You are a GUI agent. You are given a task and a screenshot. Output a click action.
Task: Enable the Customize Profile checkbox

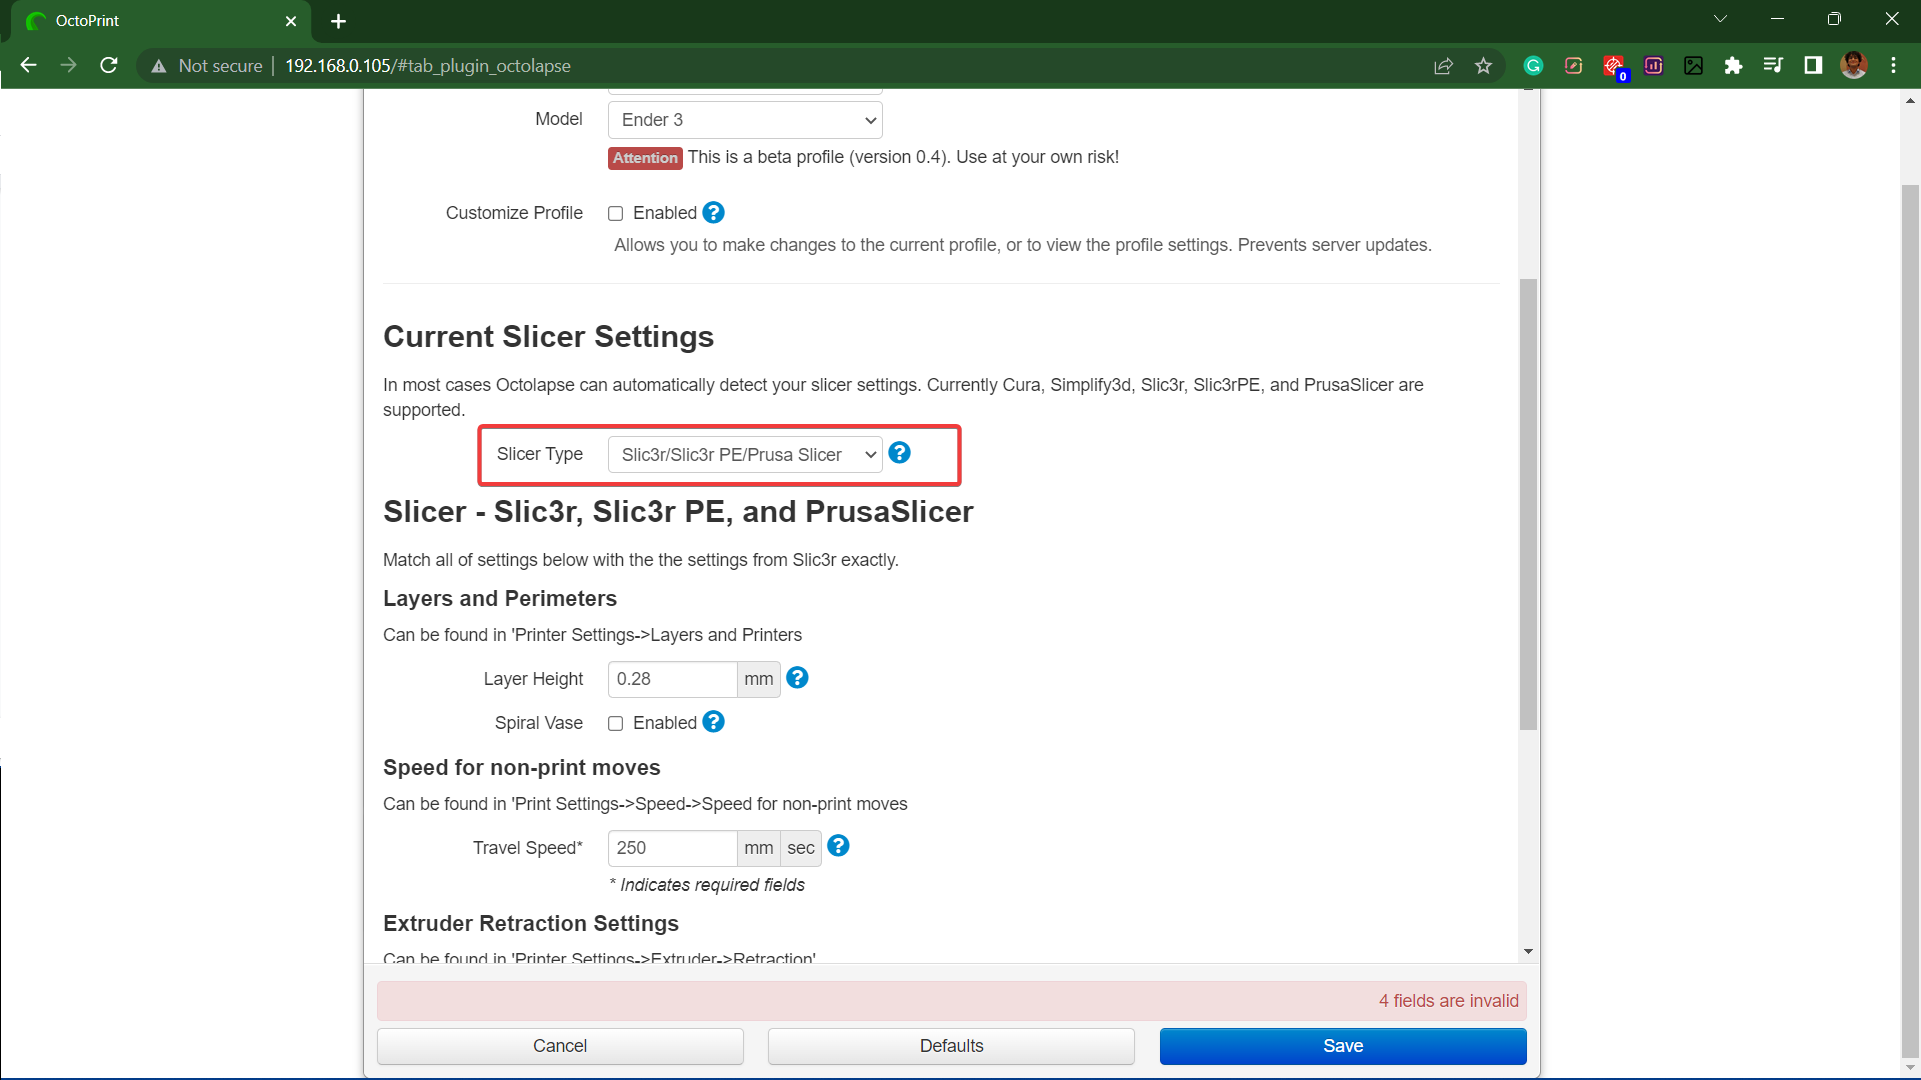(616, 213)
